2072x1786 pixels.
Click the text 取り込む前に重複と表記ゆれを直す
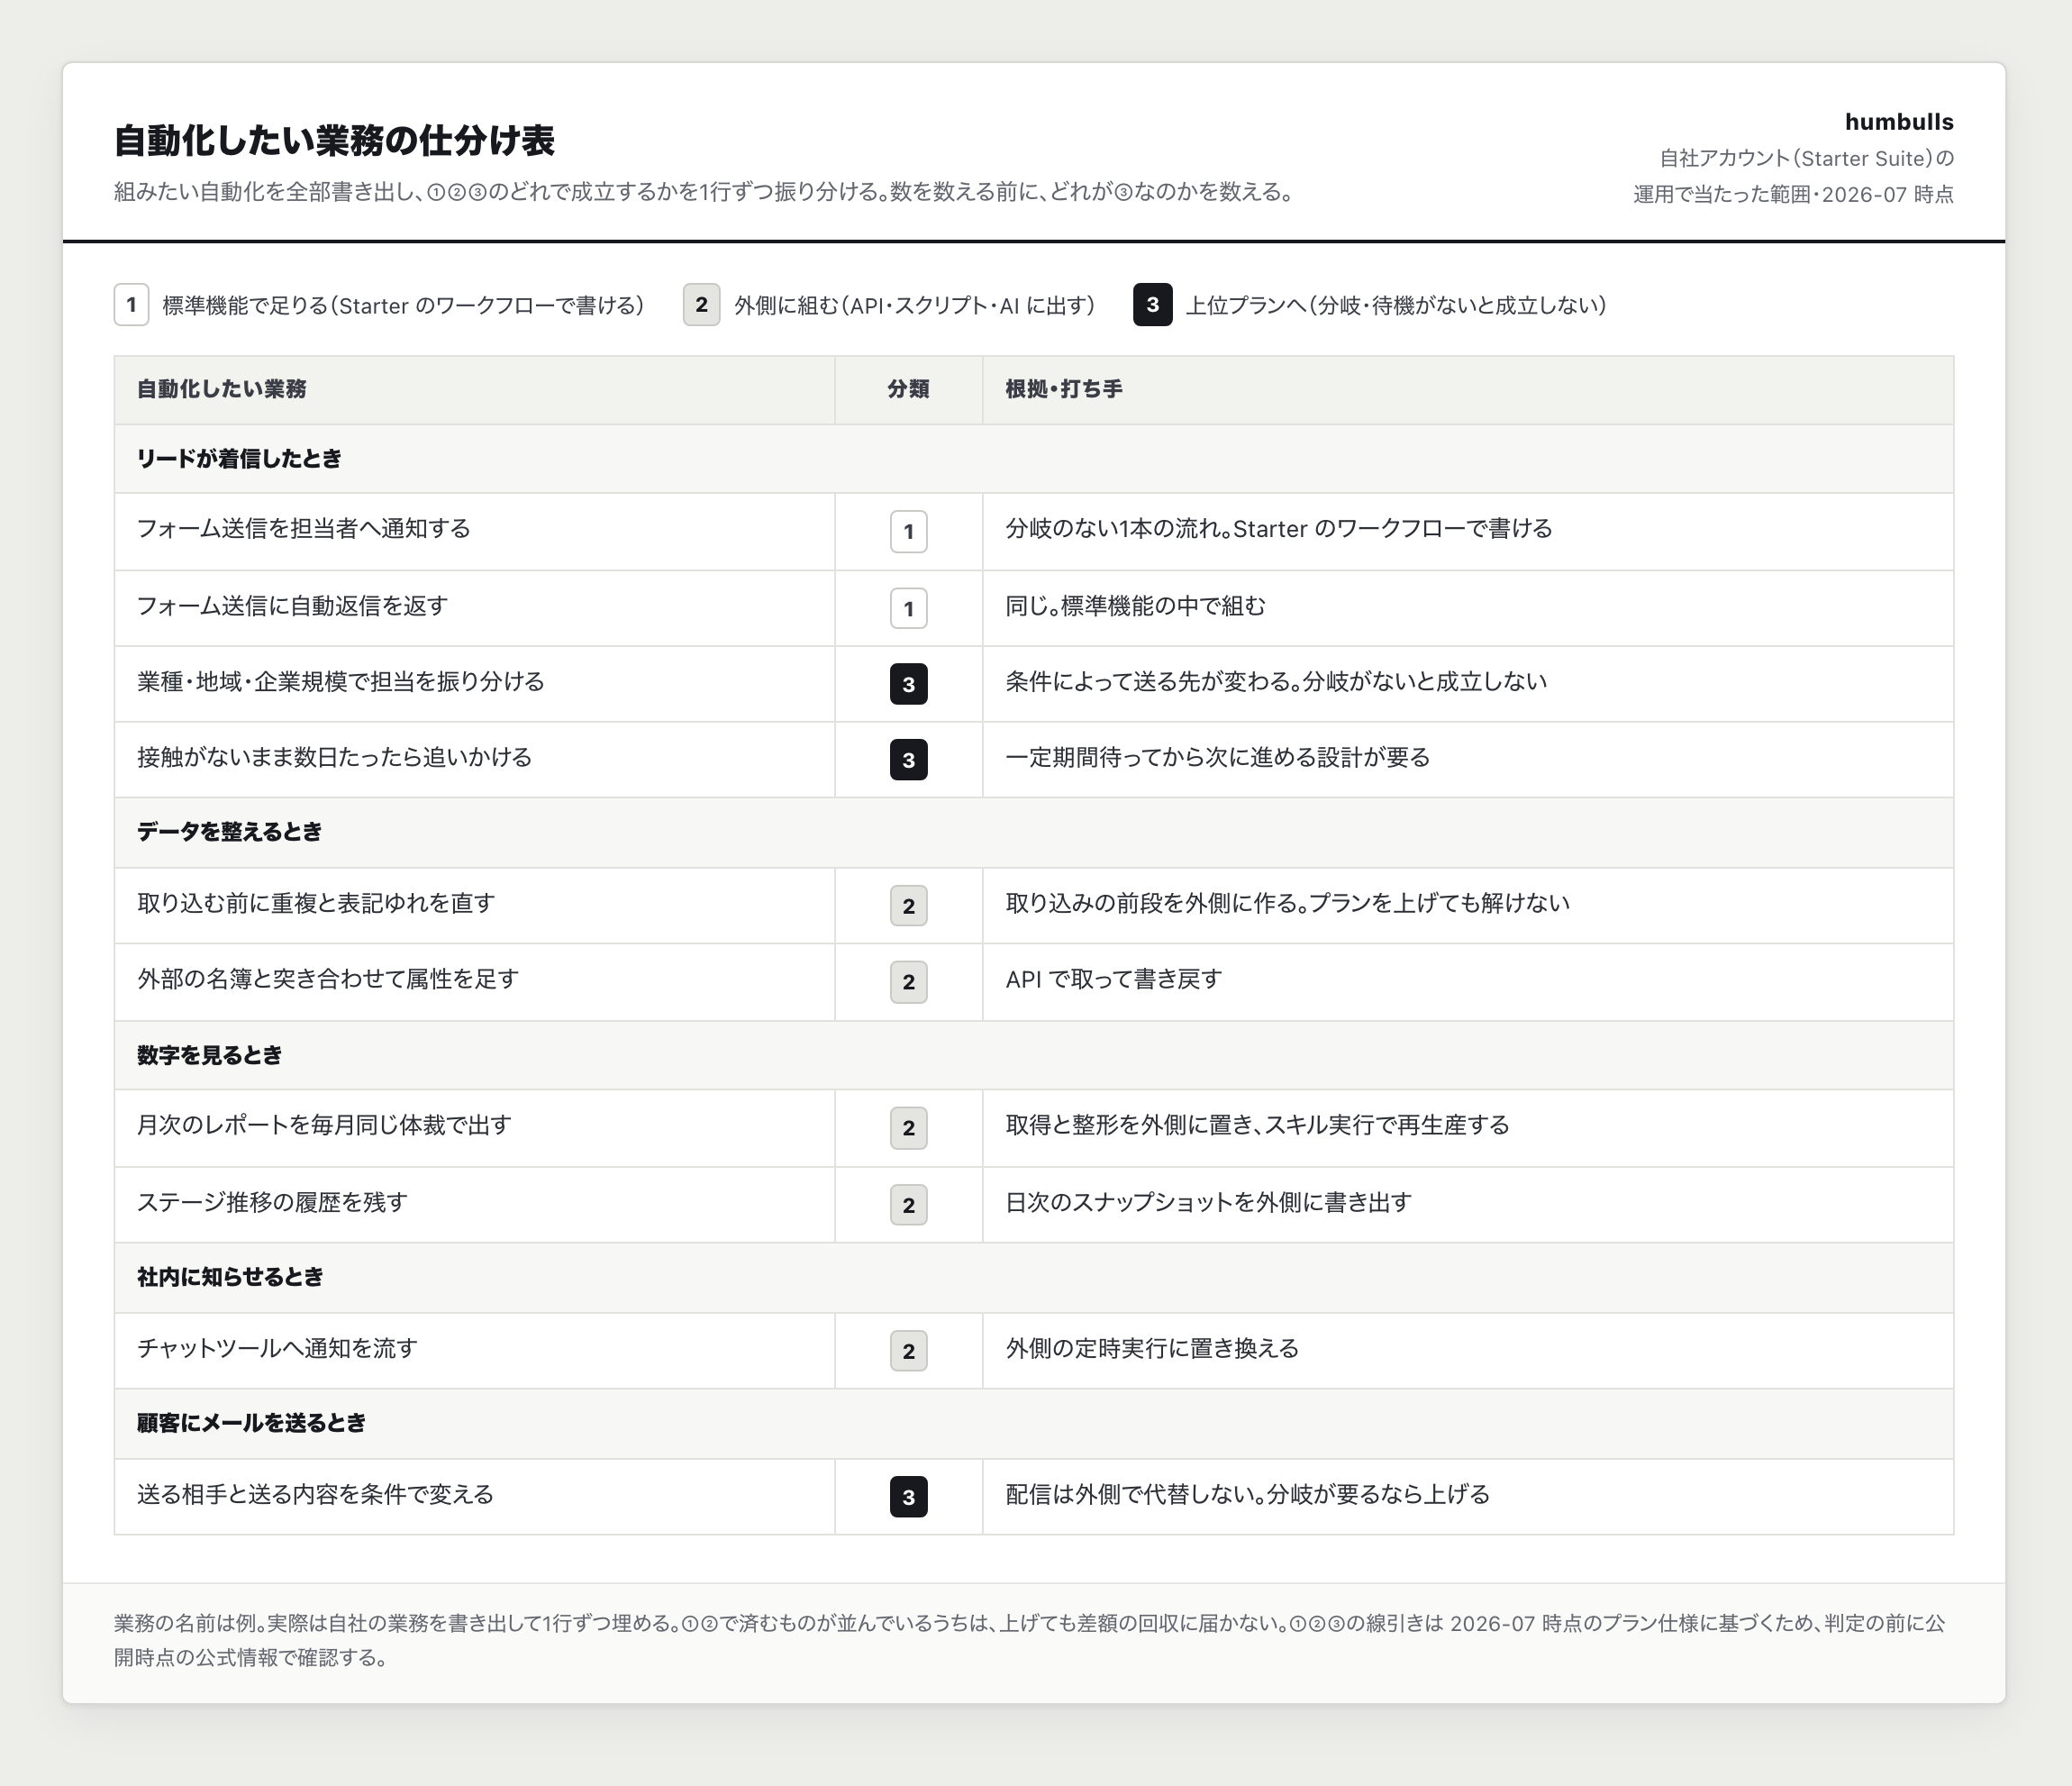316,903
